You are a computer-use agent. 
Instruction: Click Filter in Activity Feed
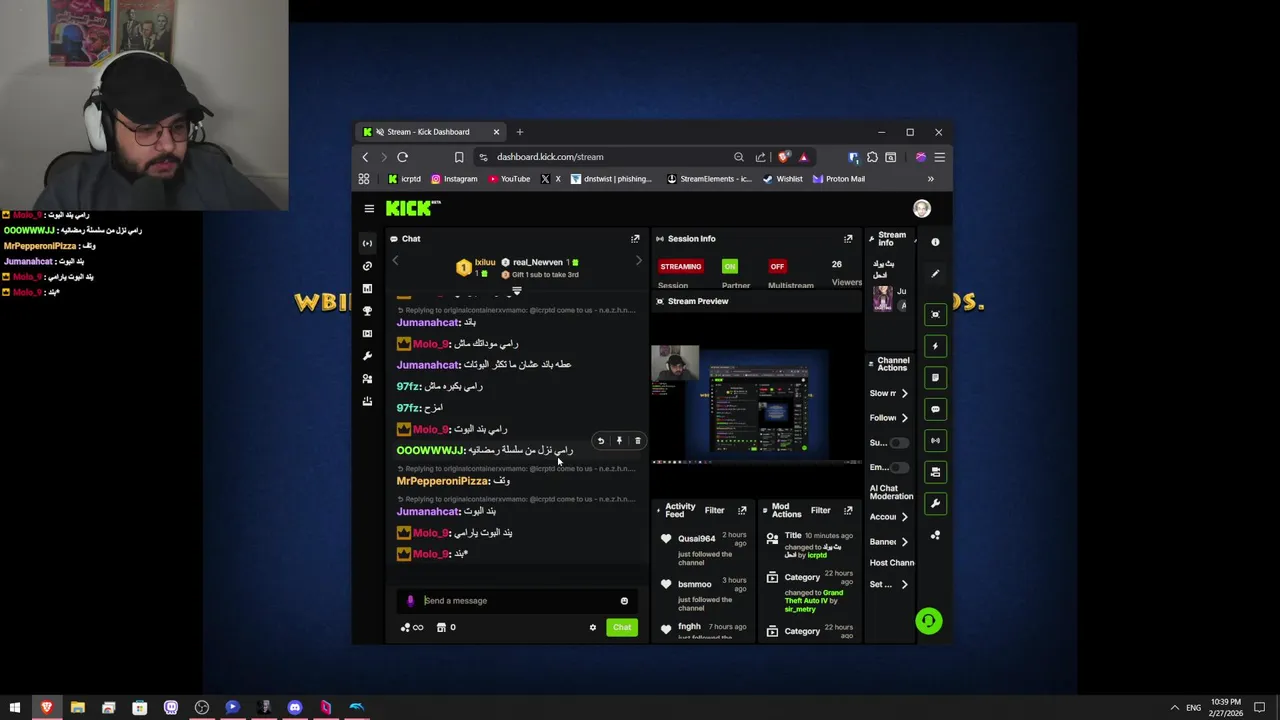tap(714, 510)
